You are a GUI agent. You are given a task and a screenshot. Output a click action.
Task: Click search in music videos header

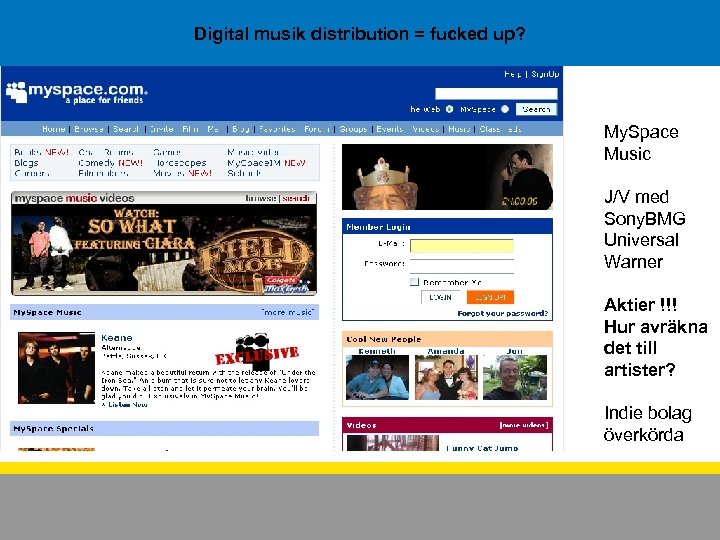click(296, 198)
